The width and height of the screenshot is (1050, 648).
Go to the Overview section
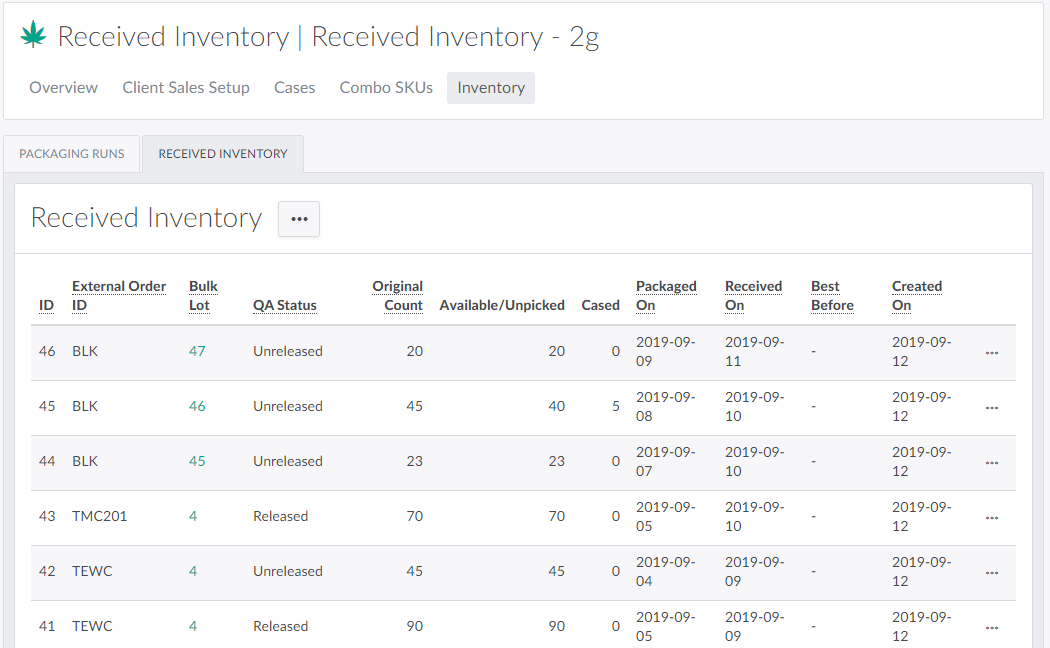63,88
